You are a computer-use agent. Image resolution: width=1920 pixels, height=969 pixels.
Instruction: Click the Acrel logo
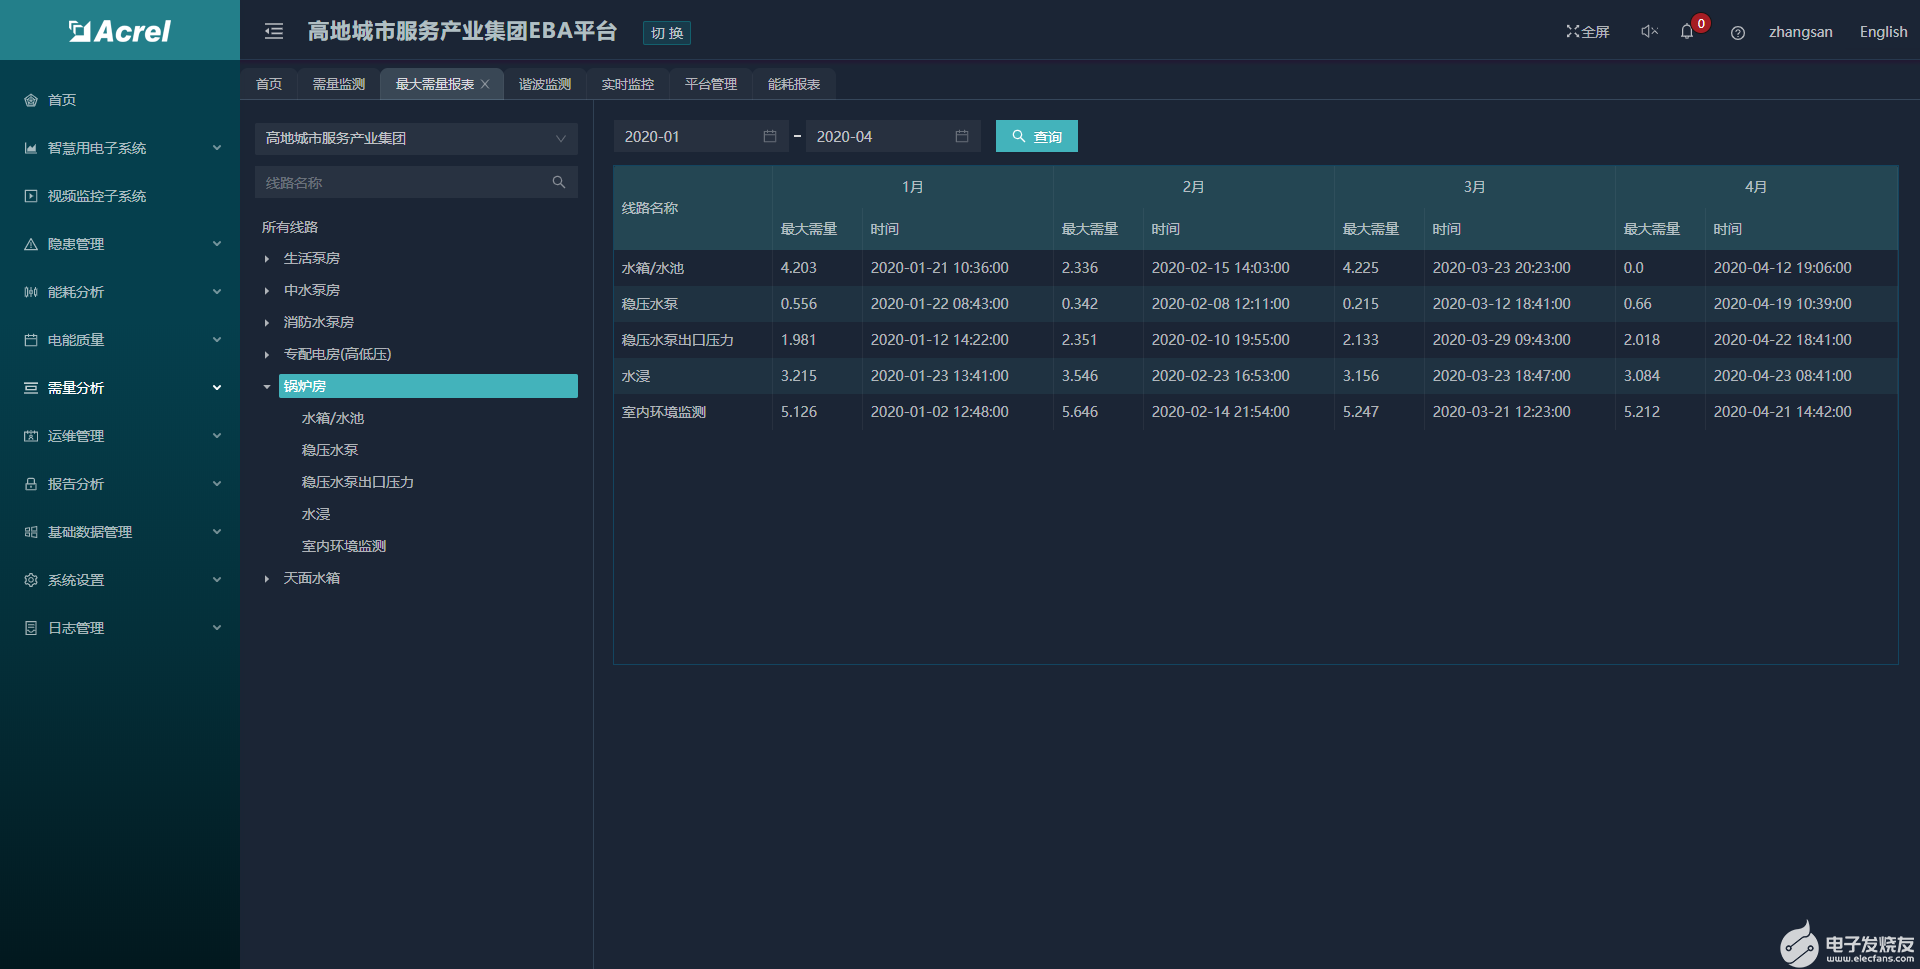(120, 31)
